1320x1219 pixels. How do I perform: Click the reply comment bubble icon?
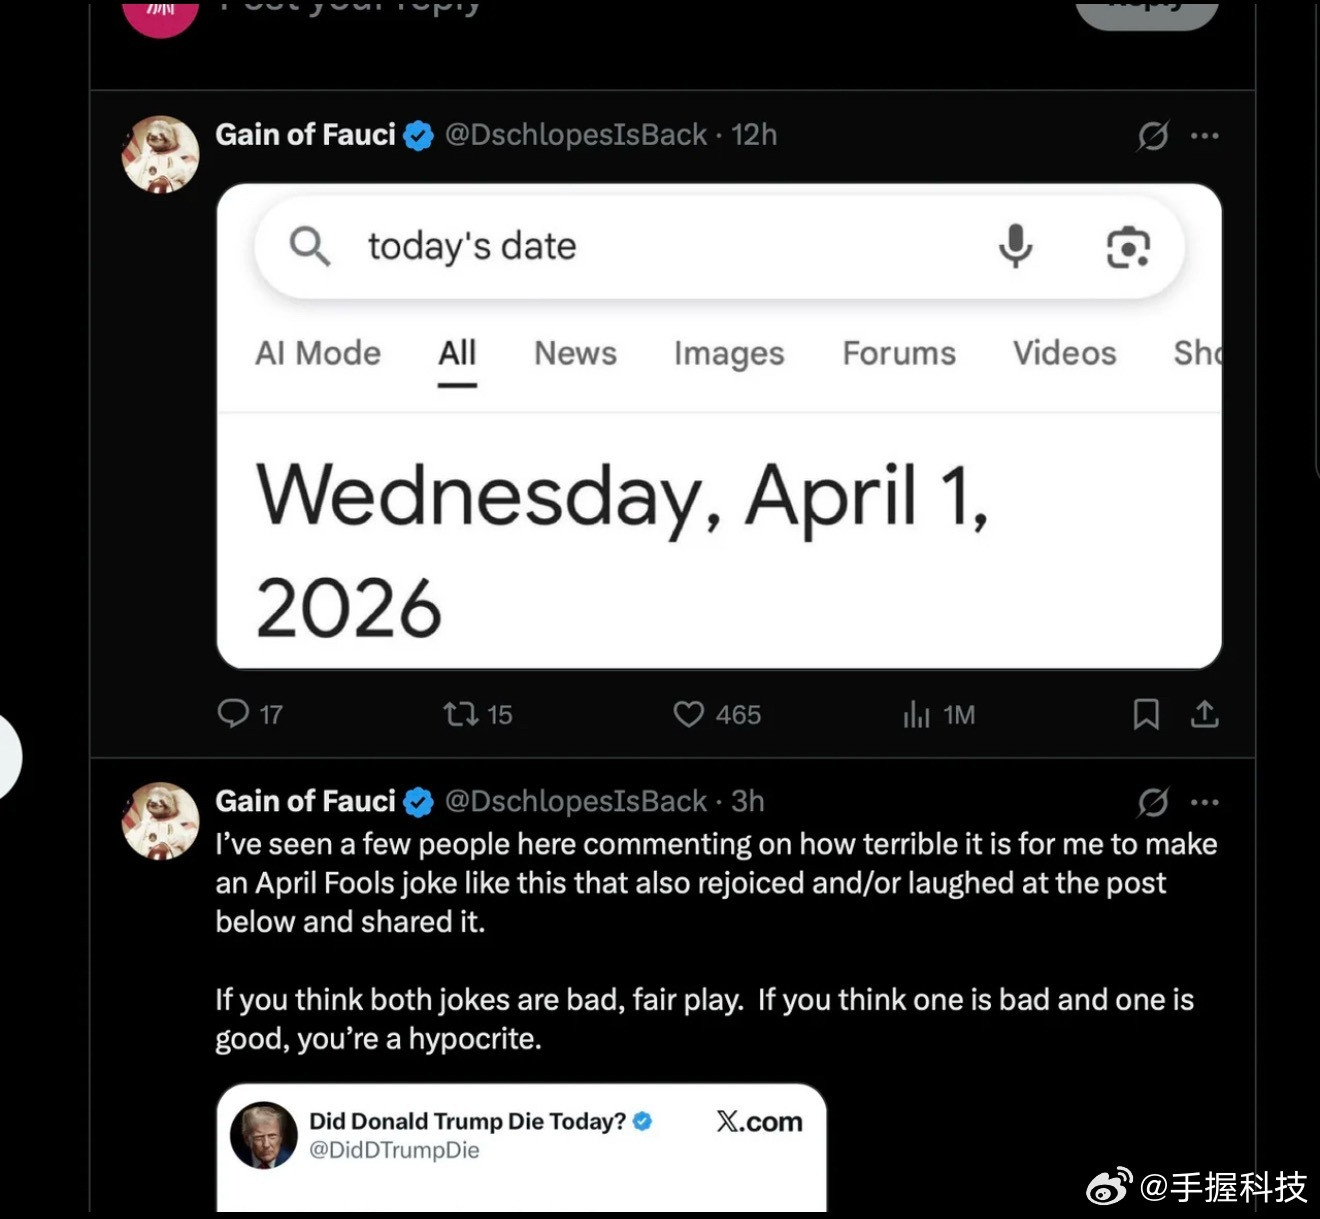236,714
